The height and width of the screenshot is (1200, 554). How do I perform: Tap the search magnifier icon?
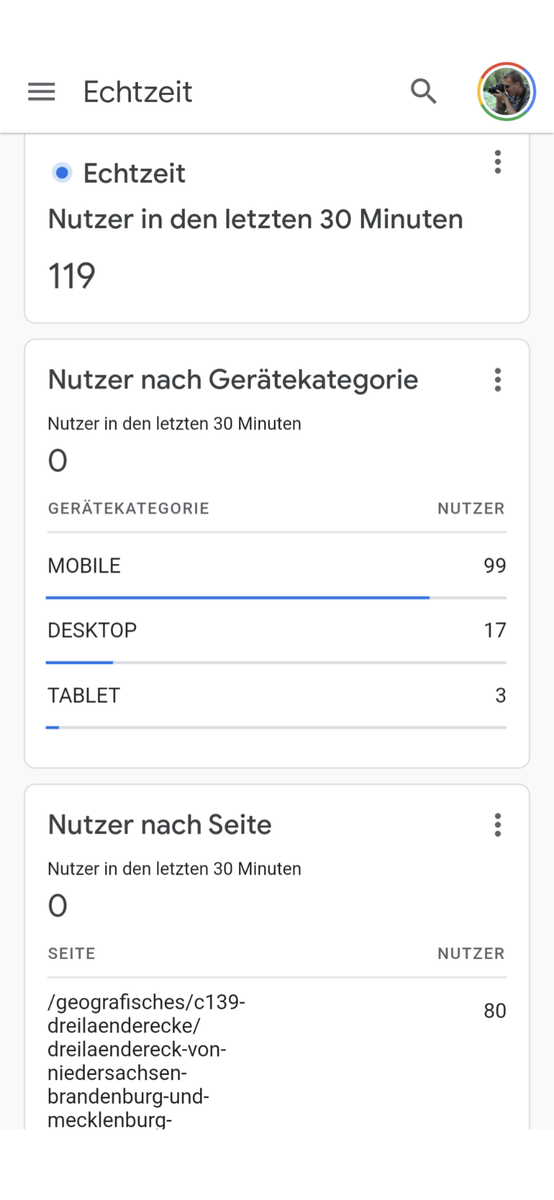coord(424,91)
